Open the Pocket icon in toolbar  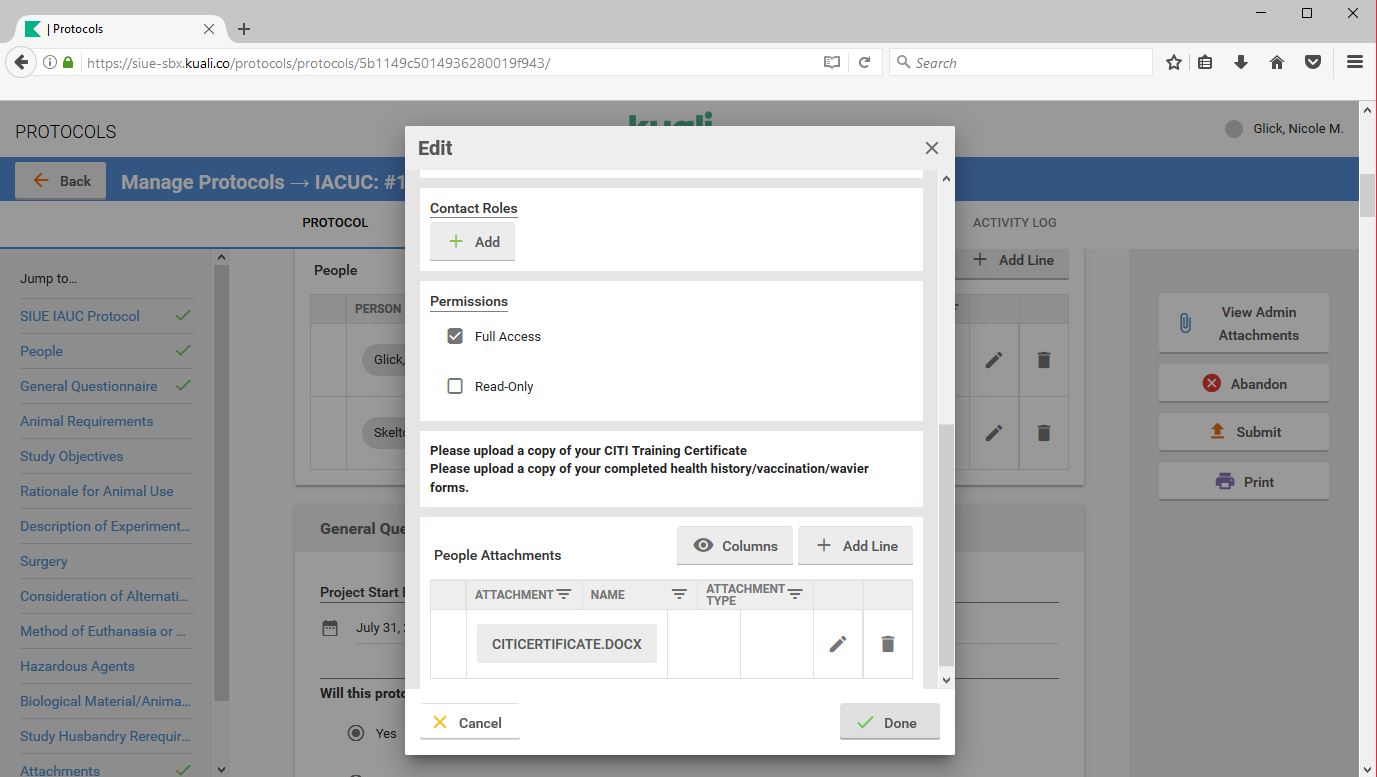(x=1313, y=62)
